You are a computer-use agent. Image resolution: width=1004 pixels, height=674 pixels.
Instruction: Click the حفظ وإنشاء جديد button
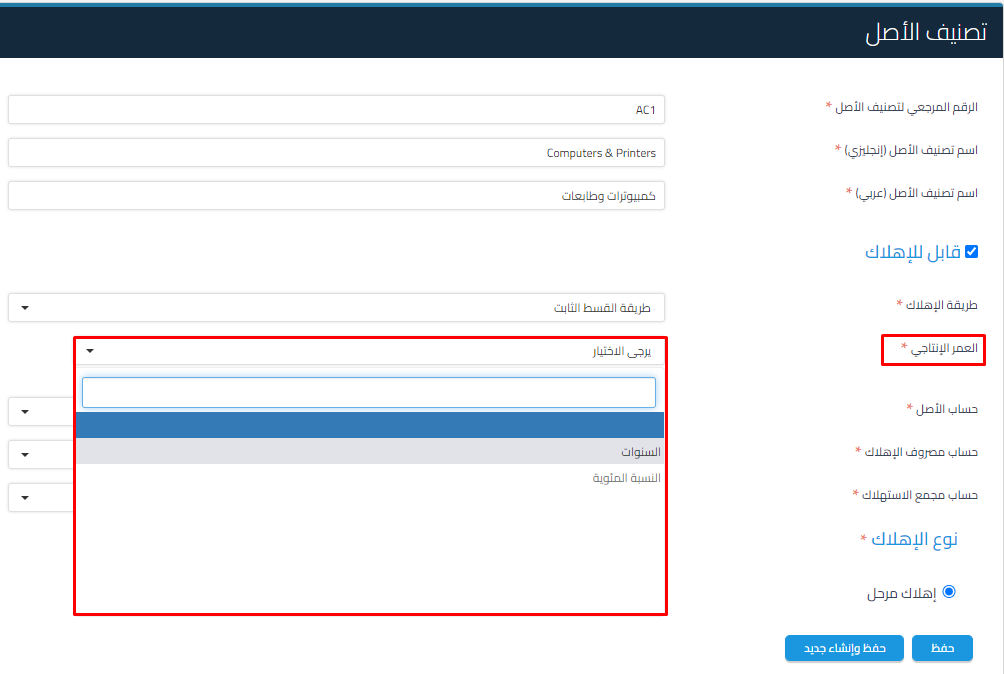(843, 648)
